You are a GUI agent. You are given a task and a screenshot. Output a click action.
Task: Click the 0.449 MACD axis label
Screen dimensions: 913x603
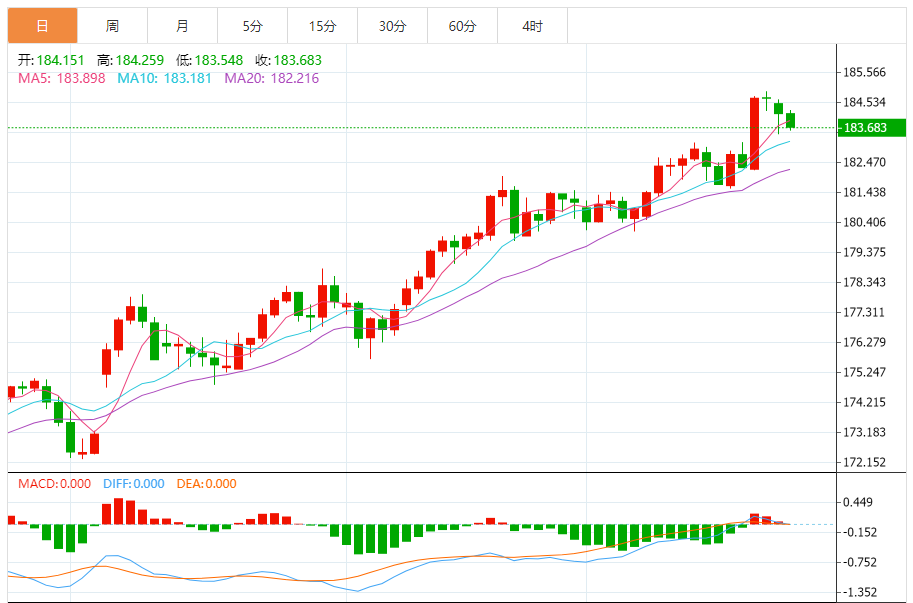[858, 502]
